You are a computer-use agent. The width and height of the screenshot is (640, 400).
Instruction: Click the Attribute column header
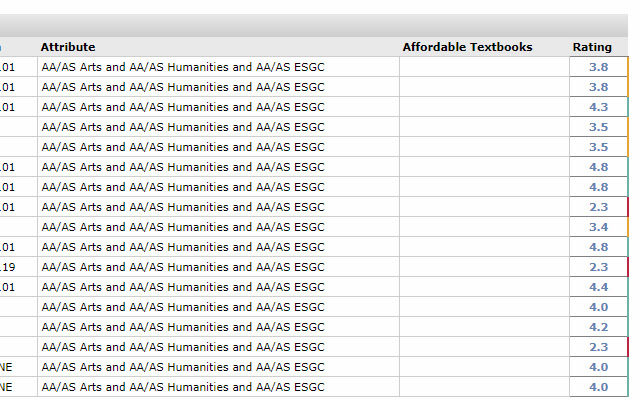[68, 47]
